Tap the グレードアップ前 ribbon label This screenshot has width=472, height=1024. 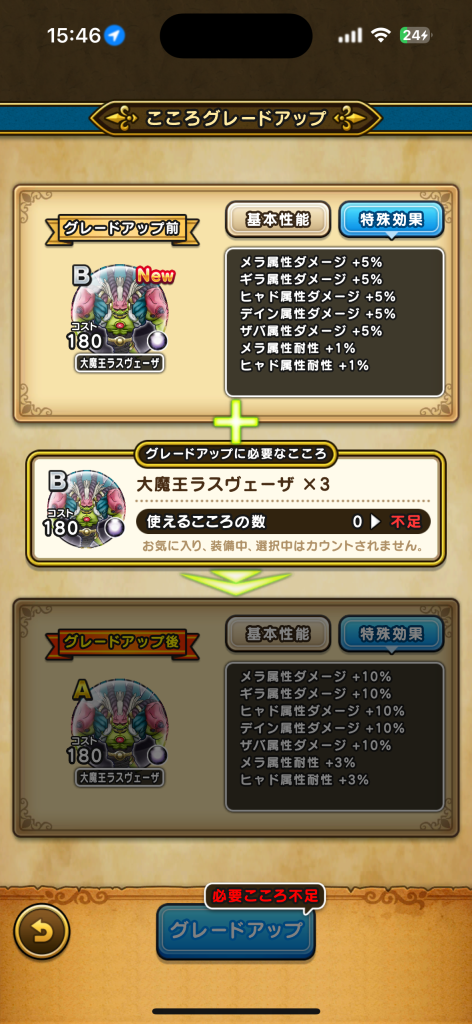pos(122,229)
